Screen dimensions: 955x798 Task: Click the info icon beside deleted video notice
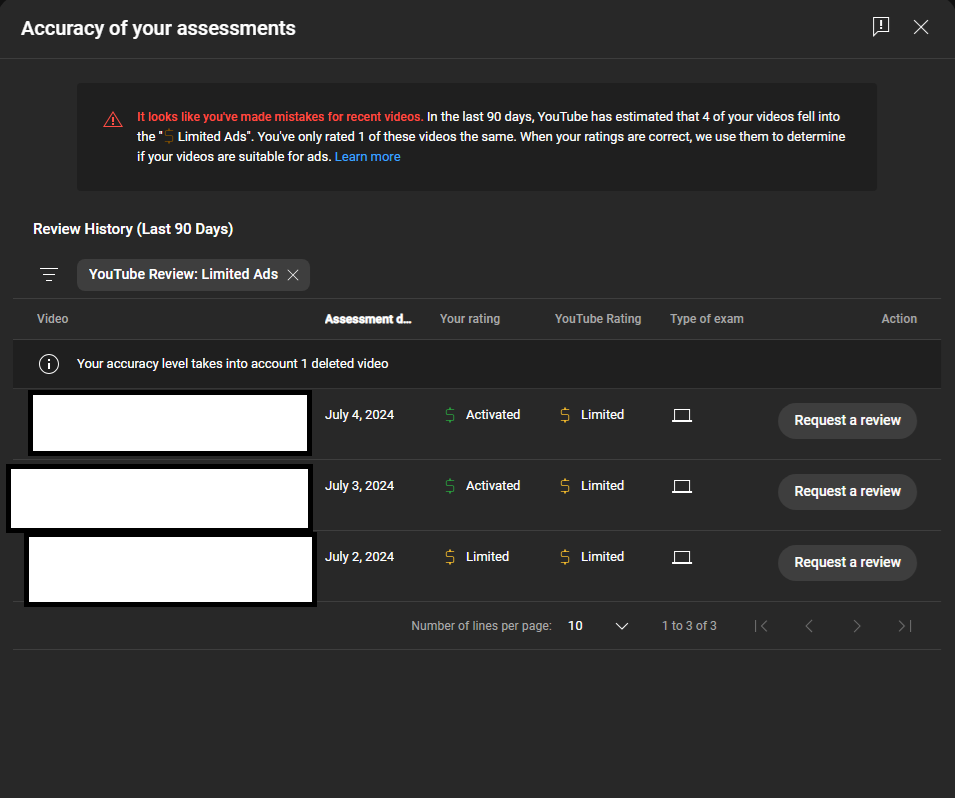pos(49,364)
